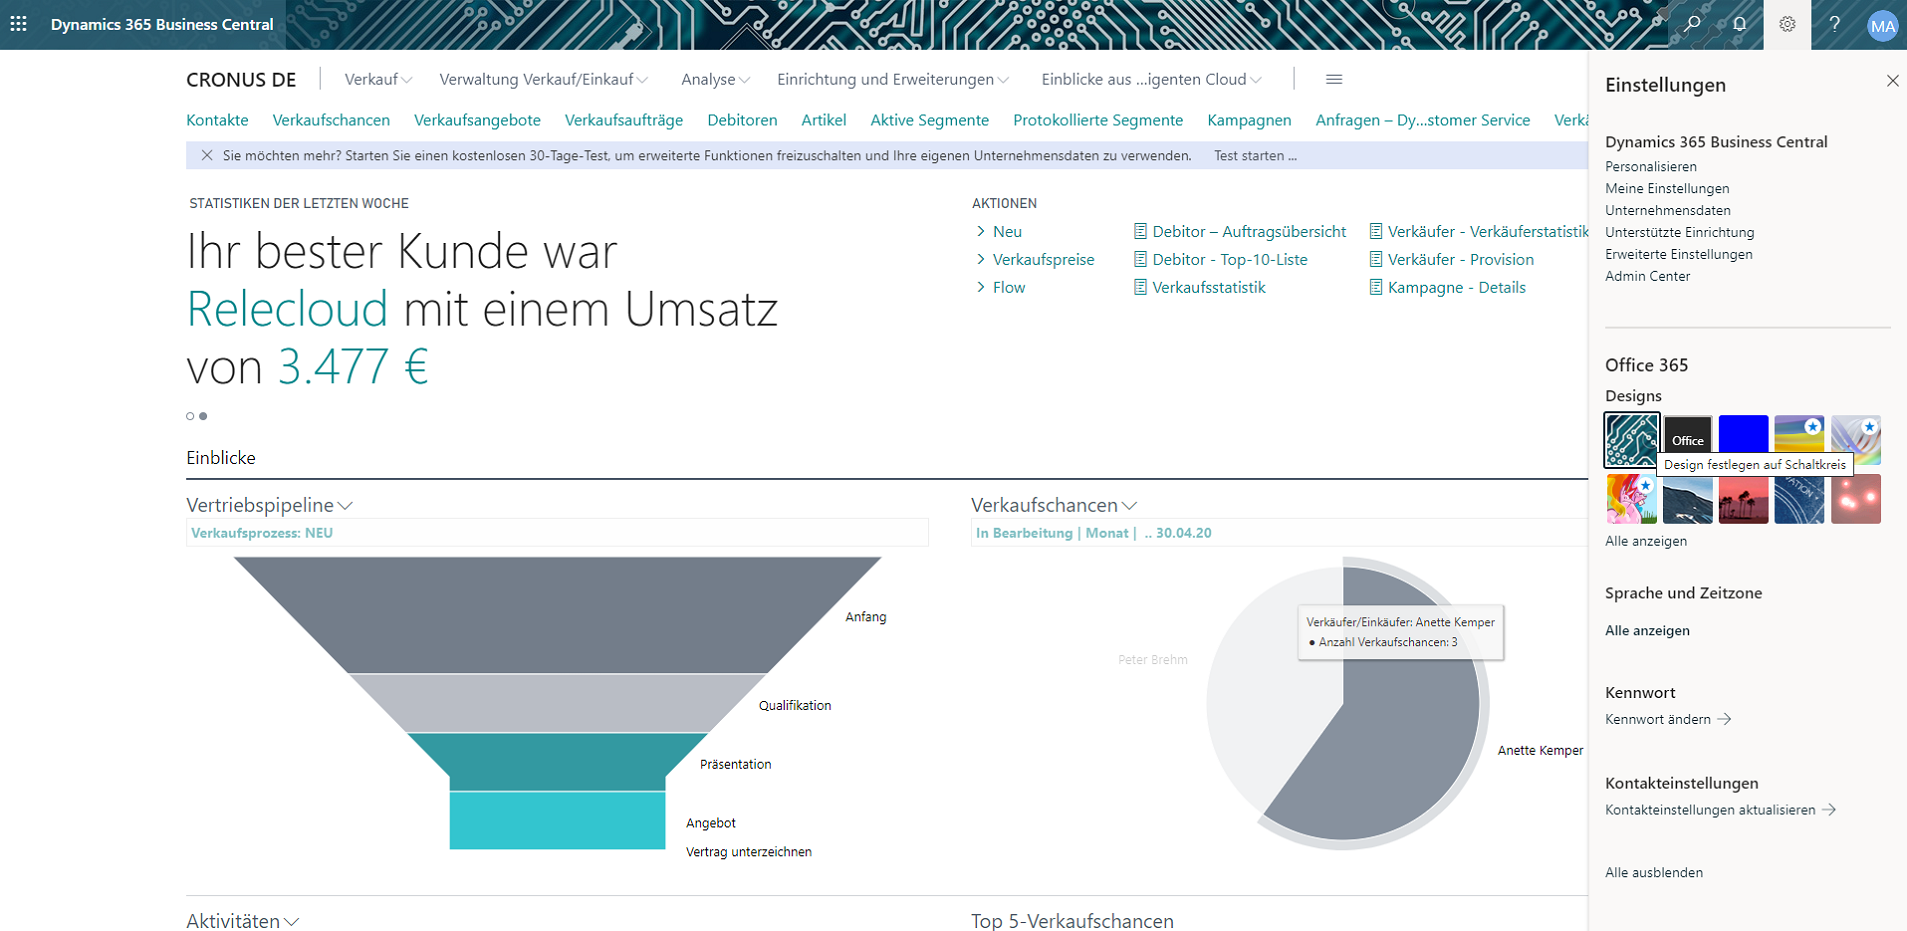
Task: Select the first headline page dot
Action: pos(190,416)
